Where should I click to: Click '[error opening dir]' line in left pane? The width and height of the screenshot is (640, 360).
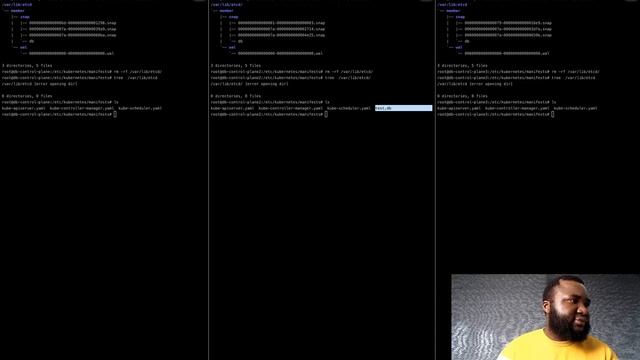coord(39,84)
